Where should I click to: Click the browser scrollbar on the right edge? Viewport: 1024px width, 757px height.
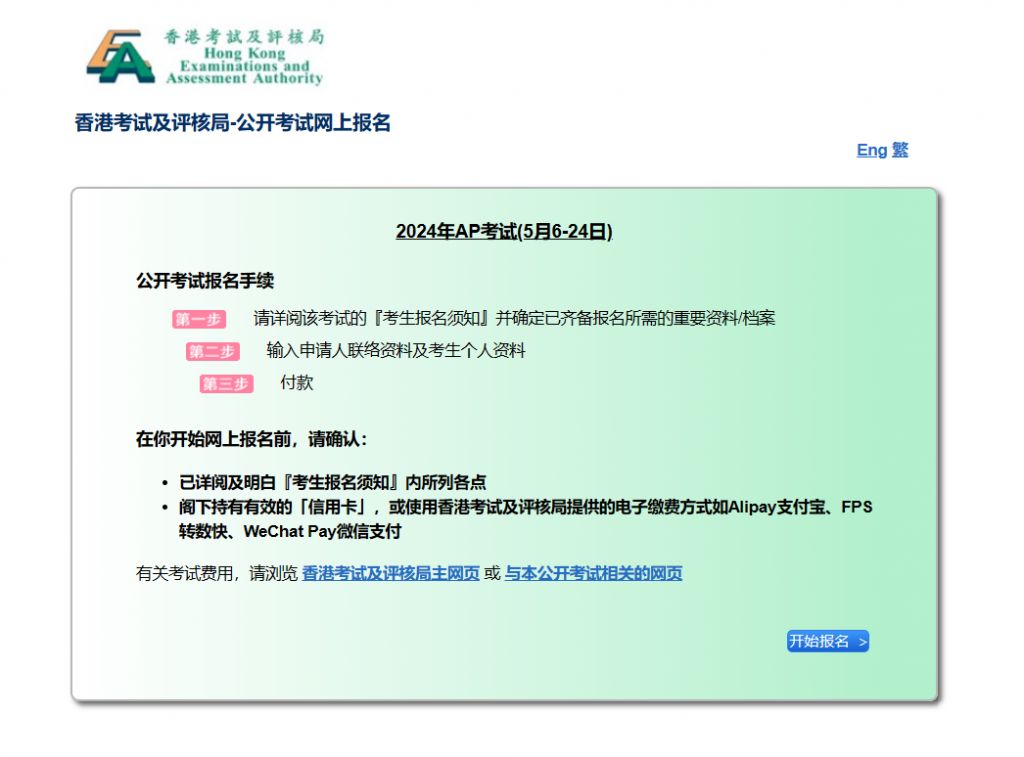point(1018,378)
